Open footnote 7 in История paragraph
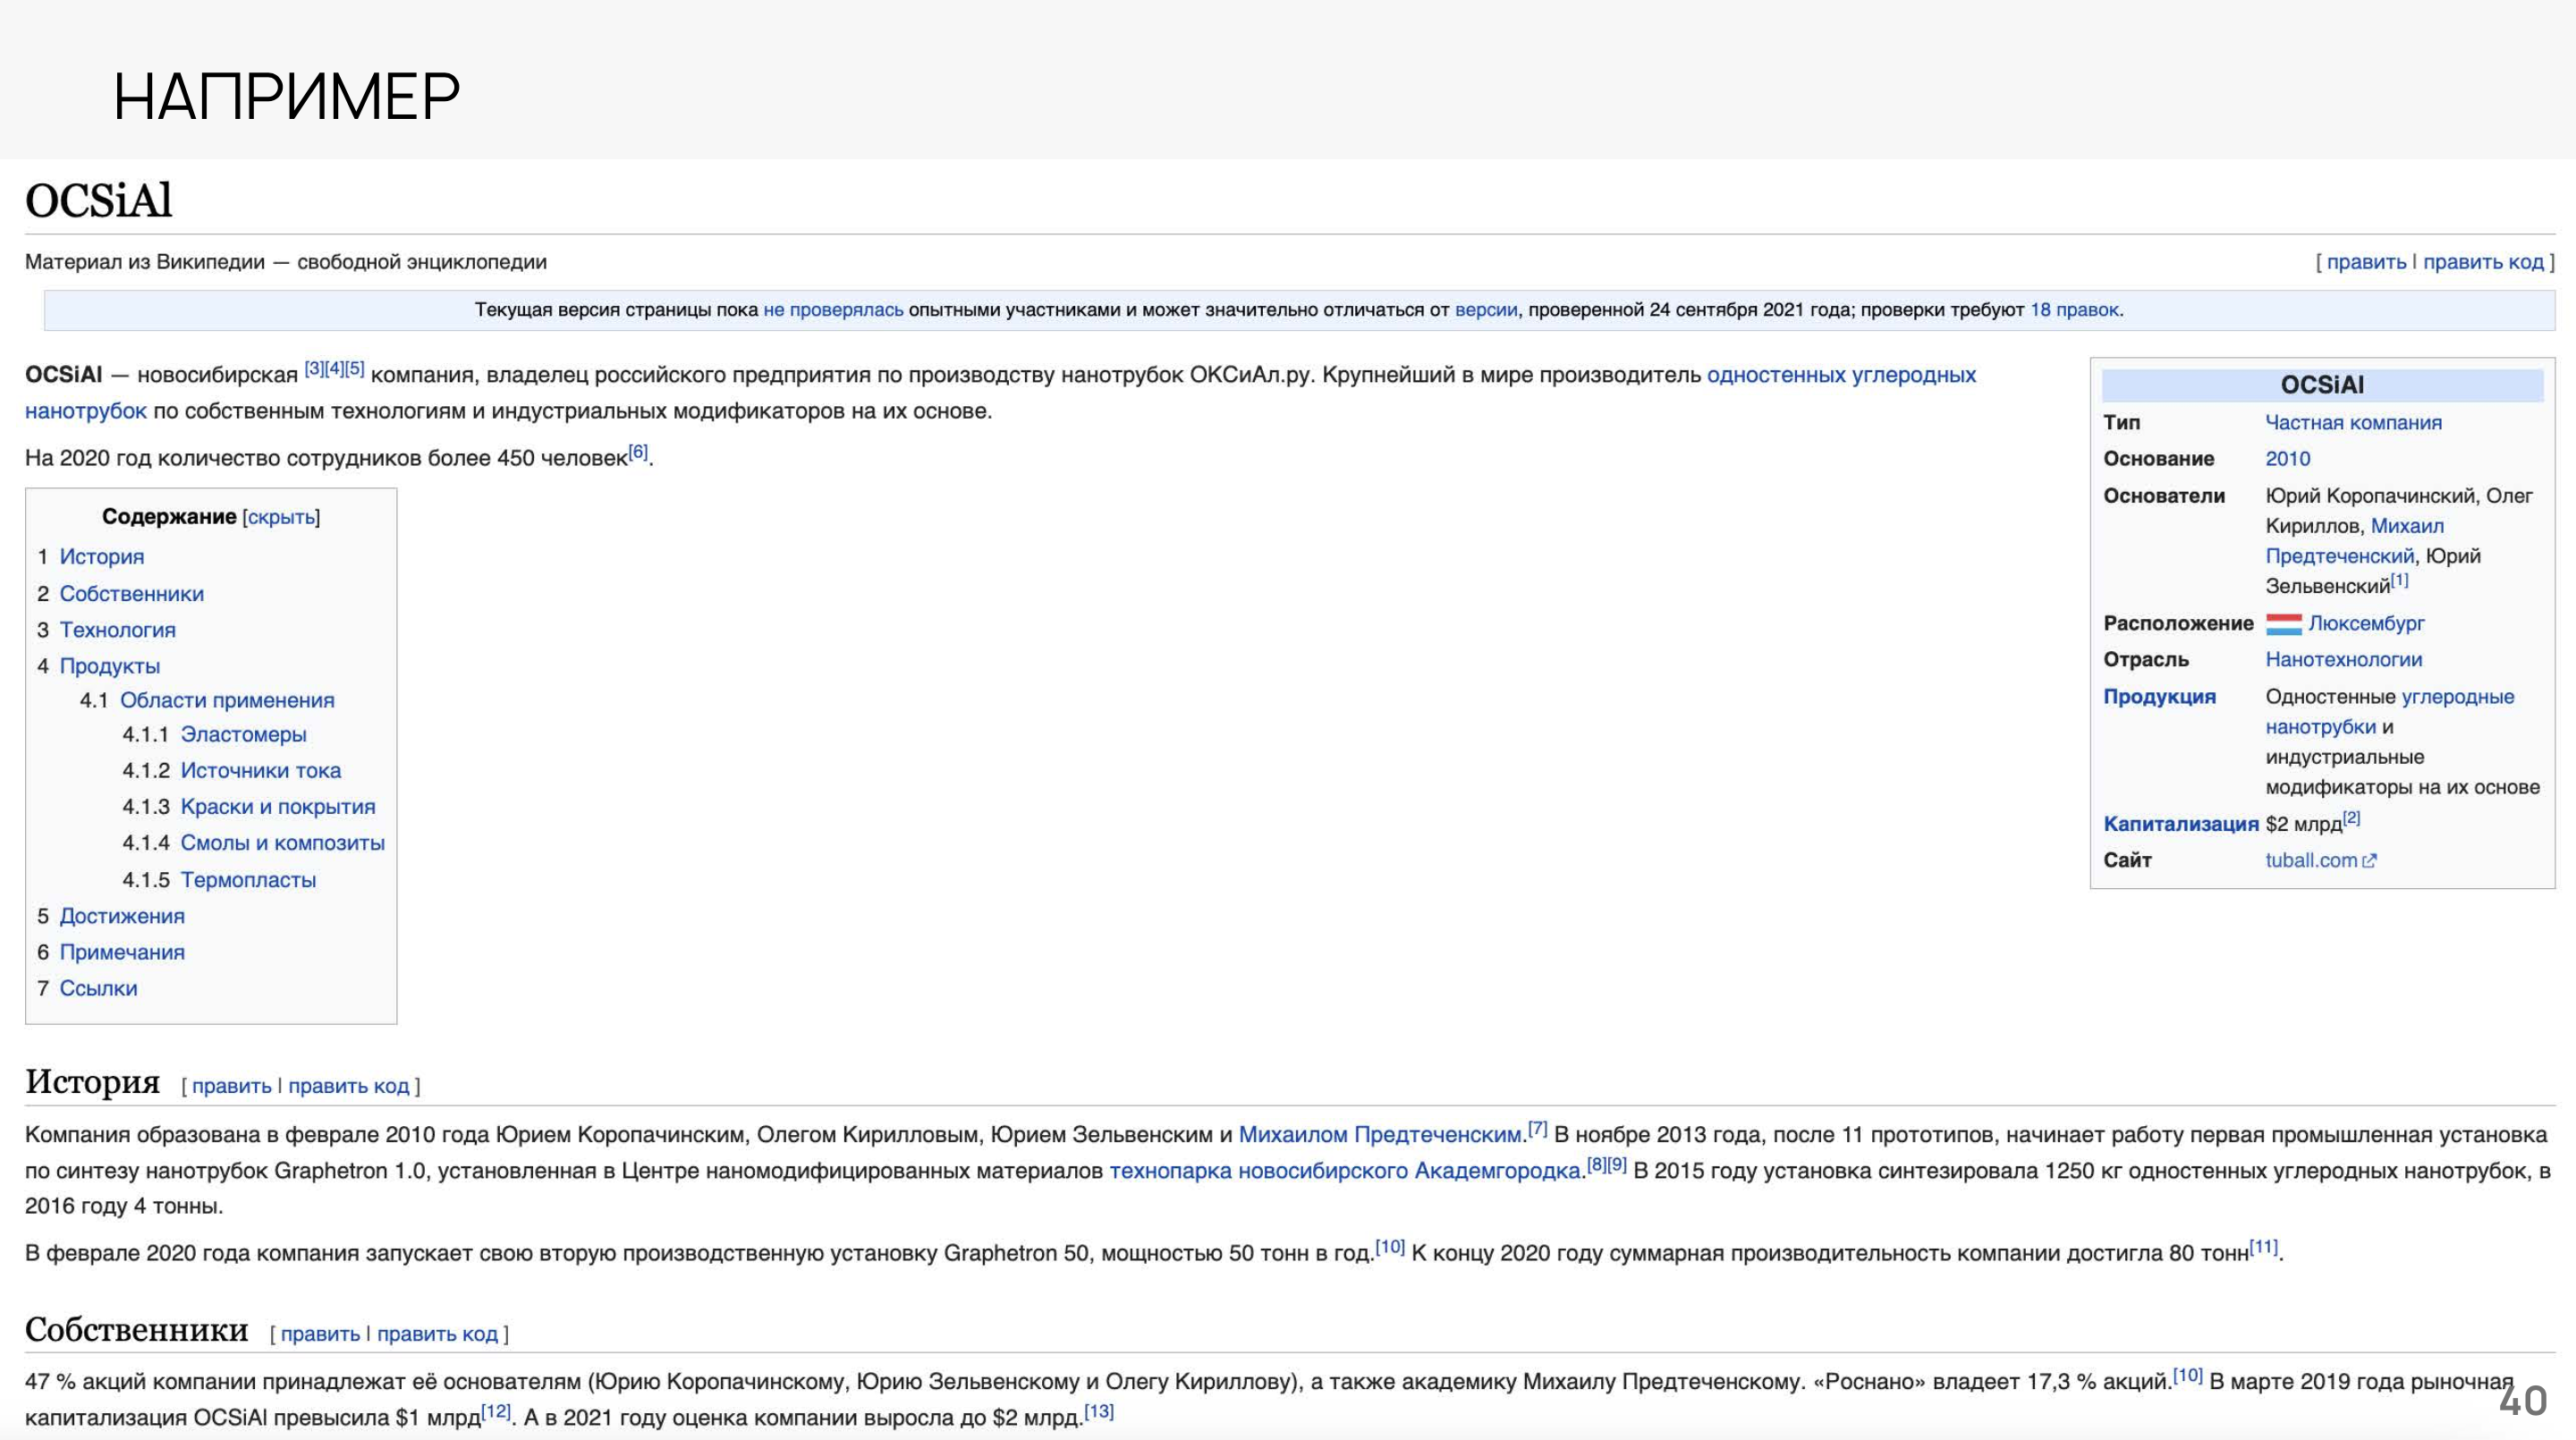The width and height of the screenshot is (2576, 1440). (1537, 1128)
